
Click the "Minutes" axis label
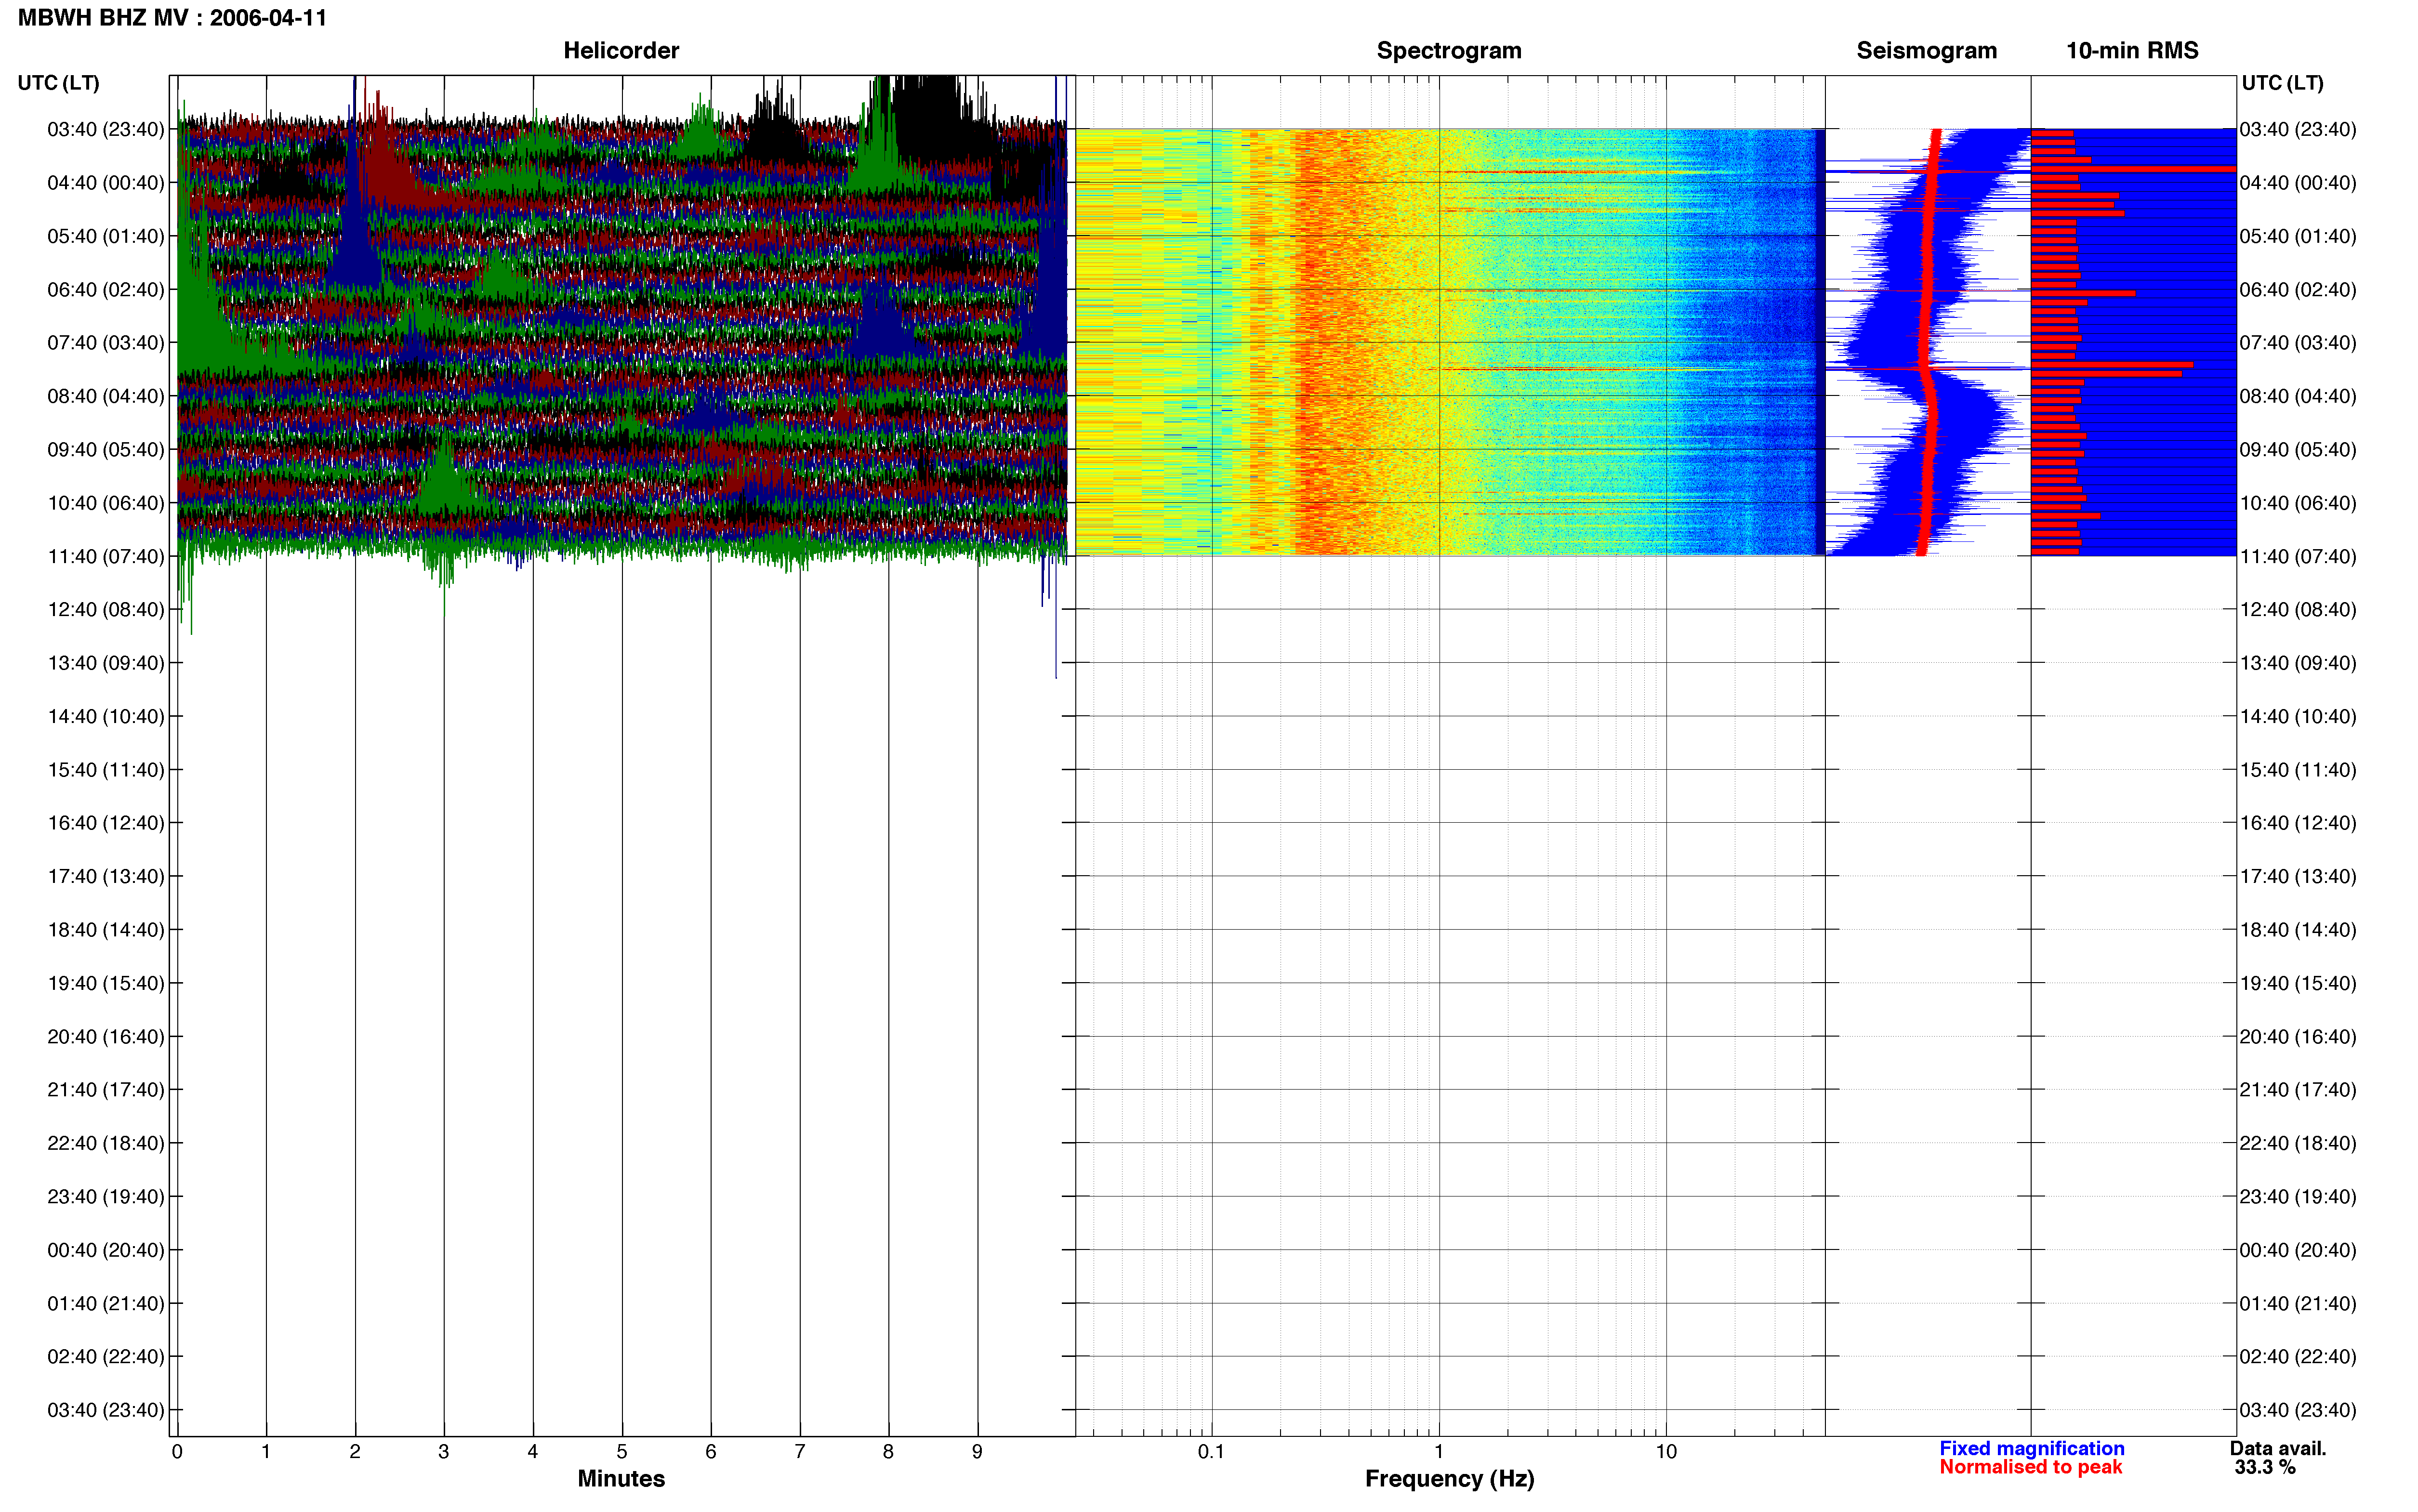click(x=621, y=1478)
